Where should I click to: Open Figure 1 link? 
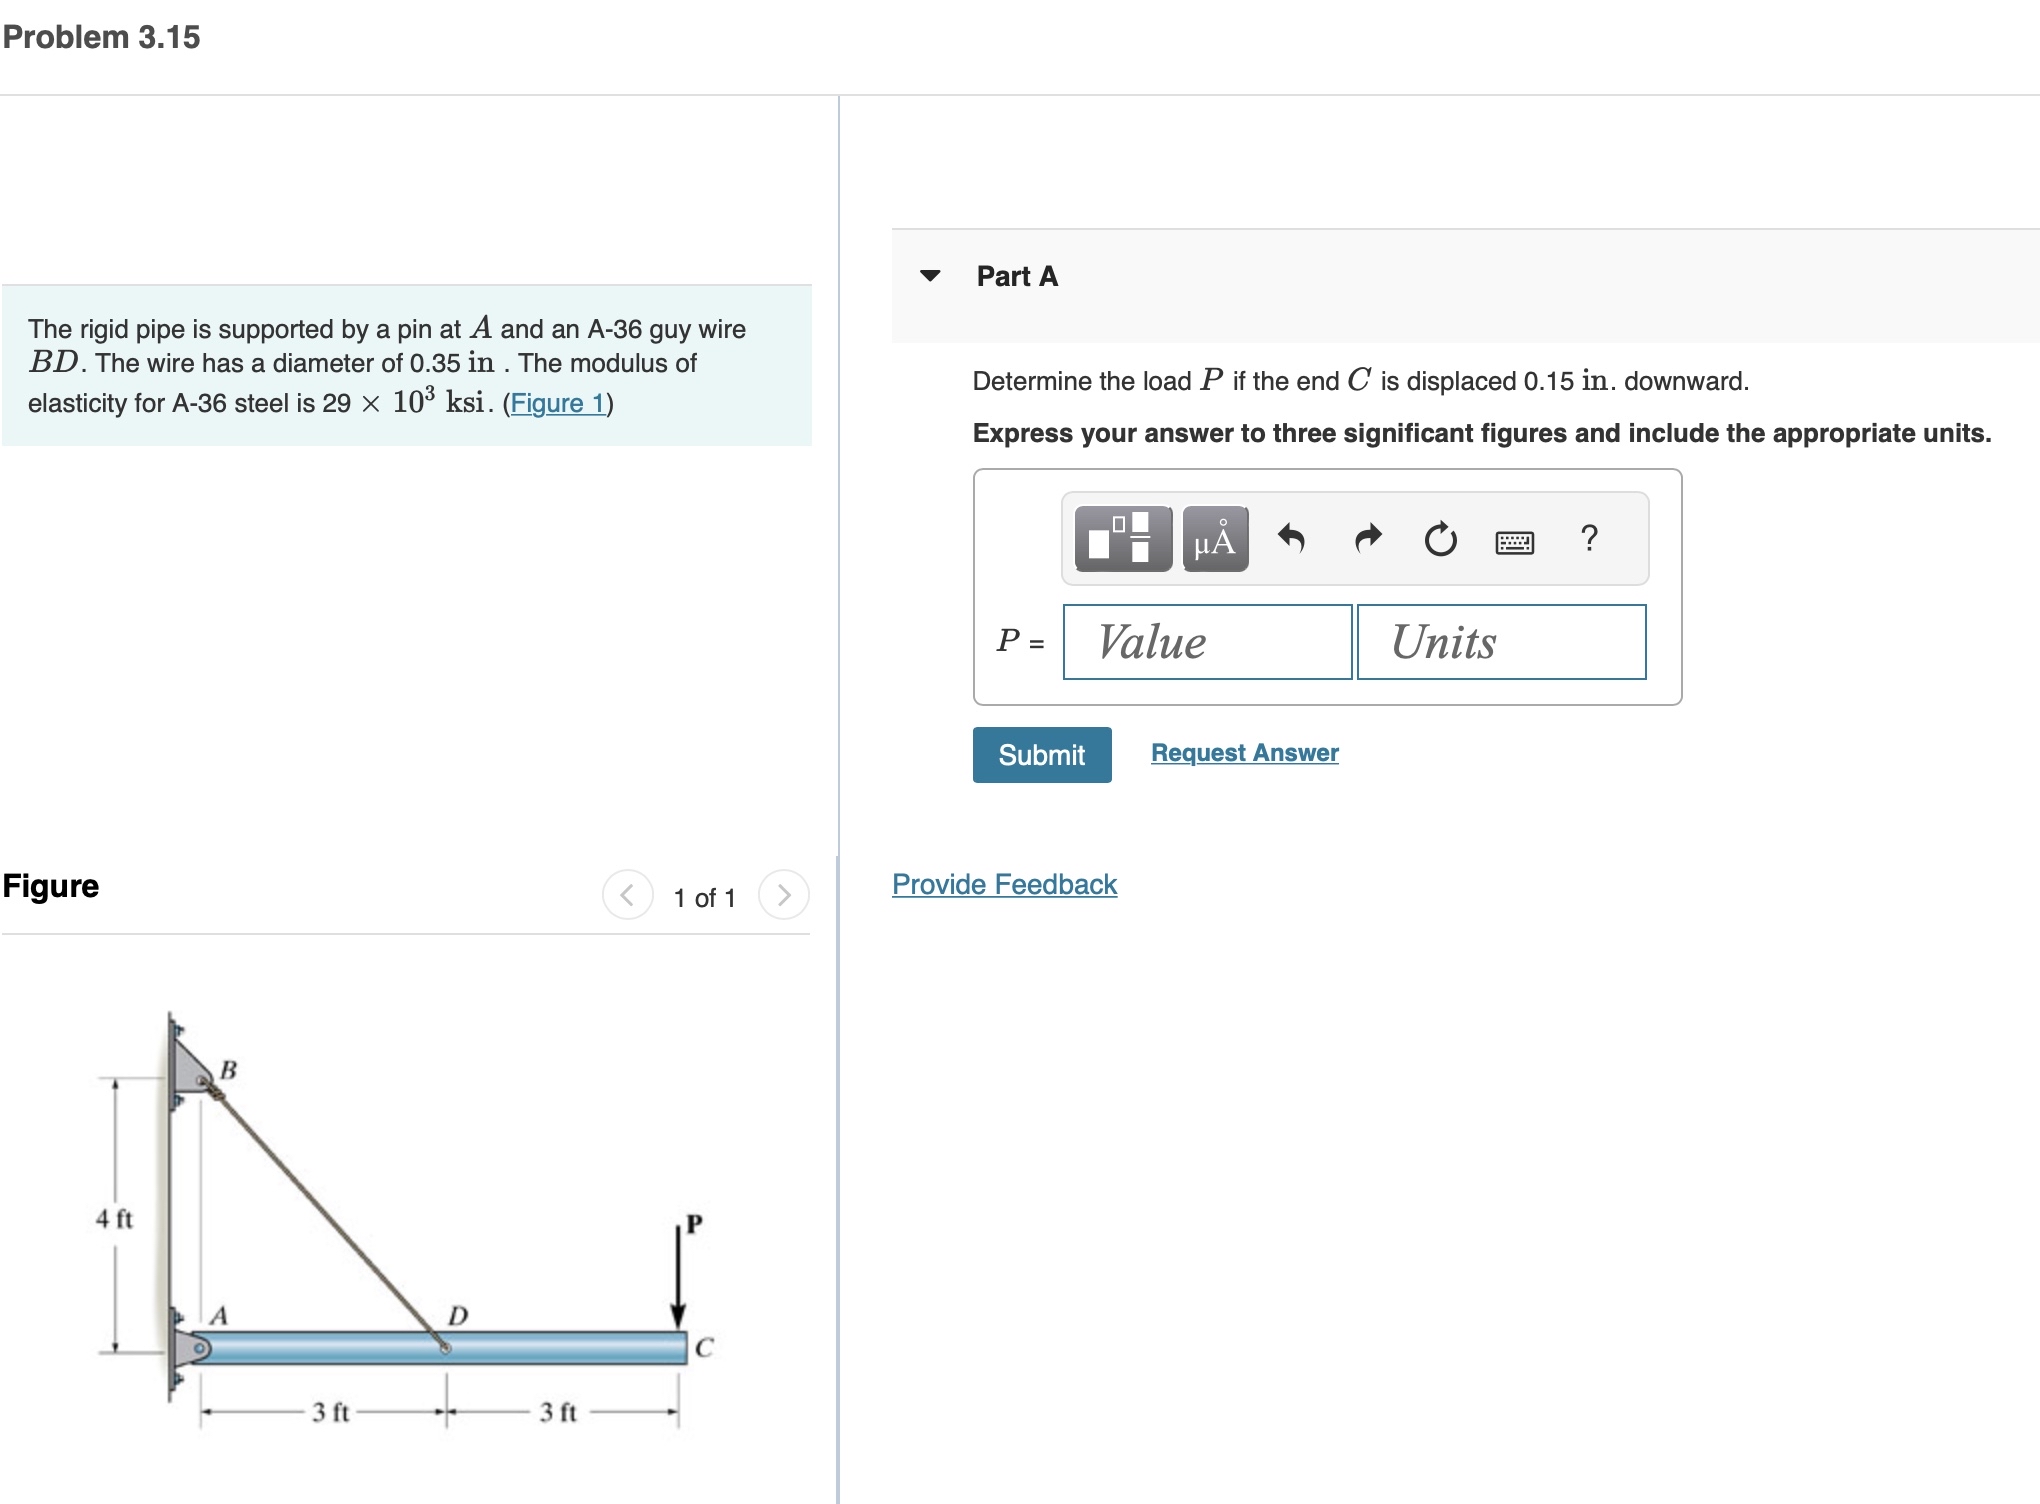(557, 403)
